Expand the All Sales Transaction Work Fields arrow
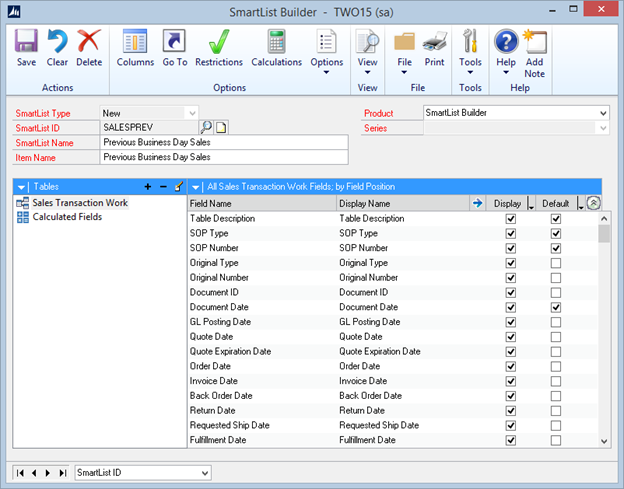Viewport: 624px width, 489px height. 195,187
